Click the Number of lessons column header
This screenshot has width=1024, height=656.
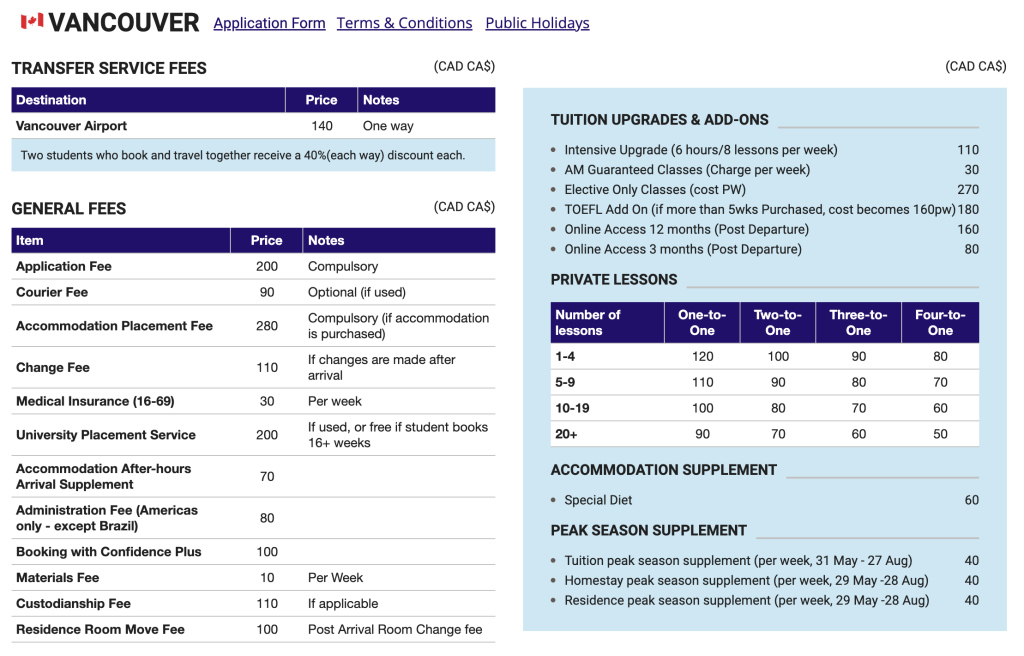607,322
